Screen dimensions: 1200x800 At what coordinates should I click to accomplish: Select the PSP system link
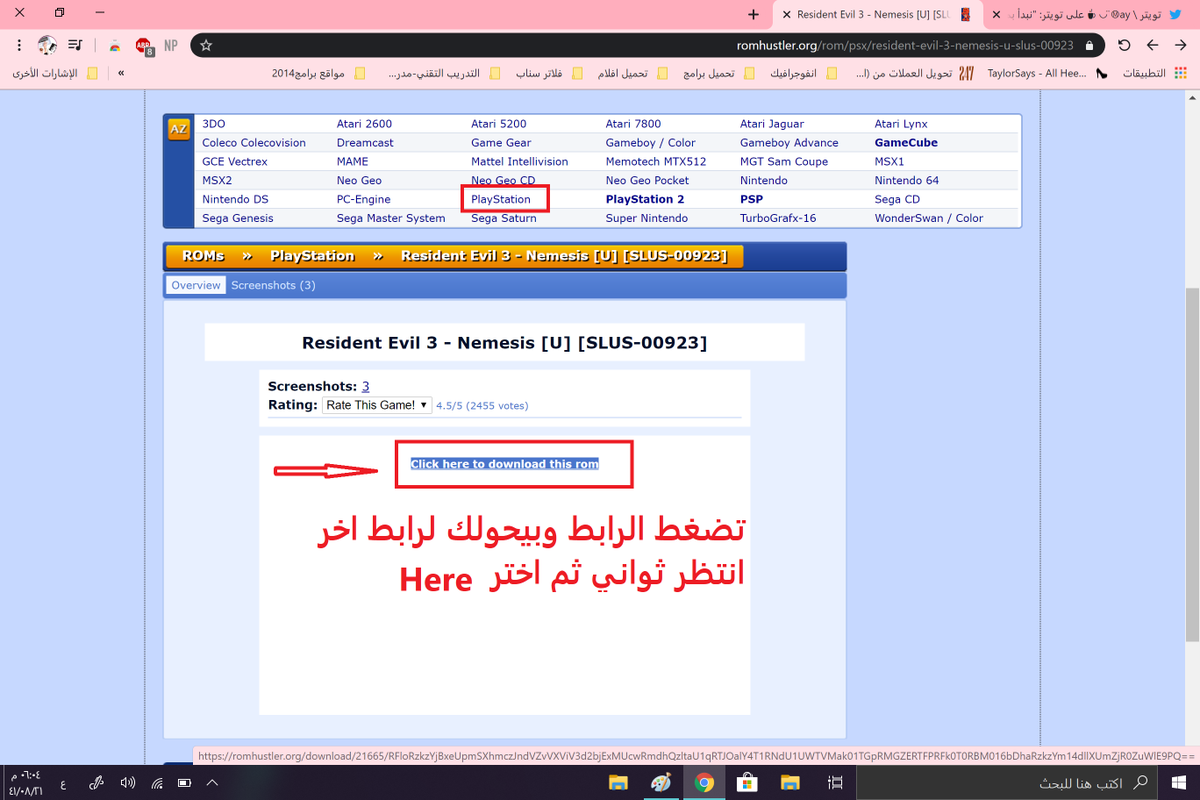click(x=751, y=199)
